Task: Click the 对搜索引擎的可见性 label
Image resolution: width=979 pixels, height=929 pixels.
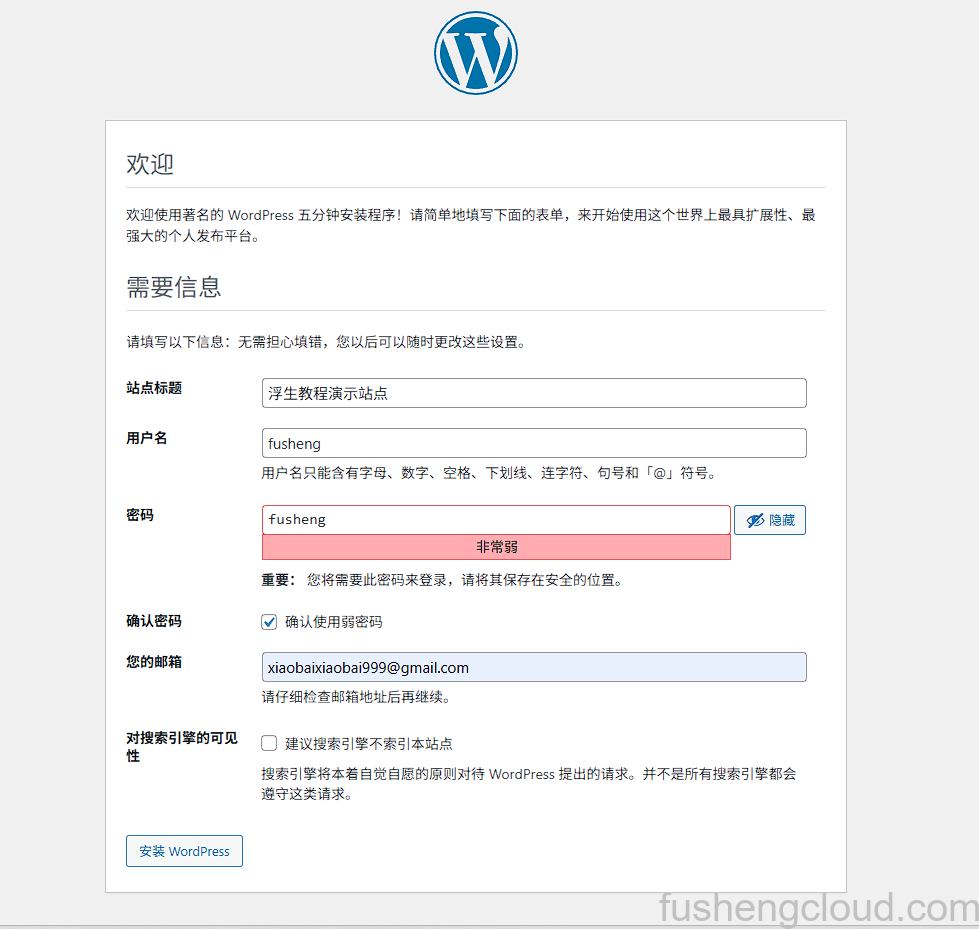Action: [x=182, y=747]
